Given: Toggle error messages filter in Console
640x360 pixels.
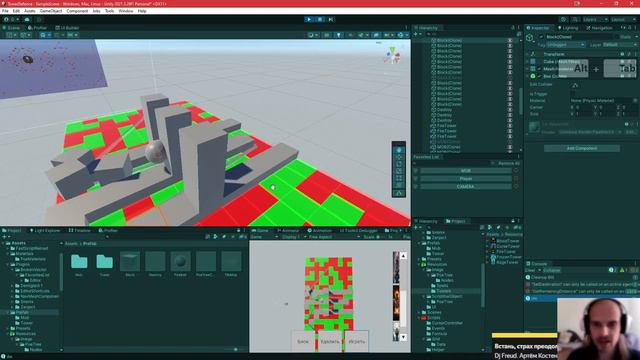Looking at the screenshot, I should [x=633, y=270].
